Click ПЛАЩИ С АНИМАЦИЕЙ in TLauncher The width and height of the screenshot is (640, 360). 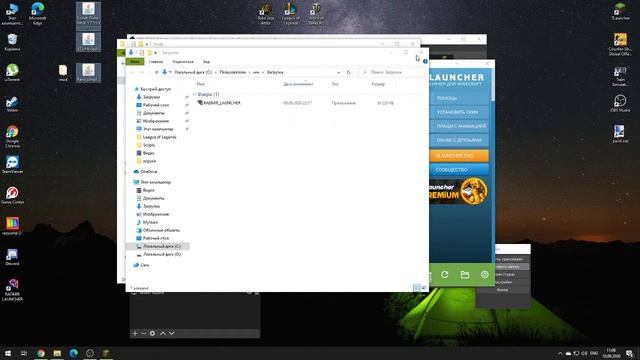pos(459,126)
